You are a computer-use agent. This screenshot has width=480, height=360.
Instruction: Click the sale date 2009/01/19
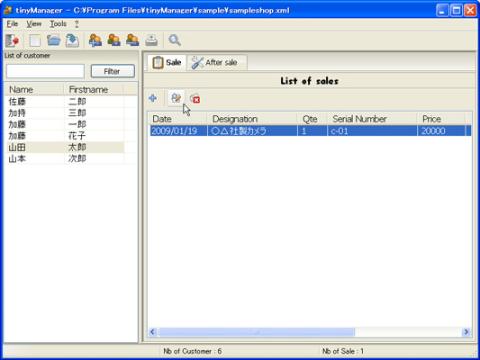point(174,131)
